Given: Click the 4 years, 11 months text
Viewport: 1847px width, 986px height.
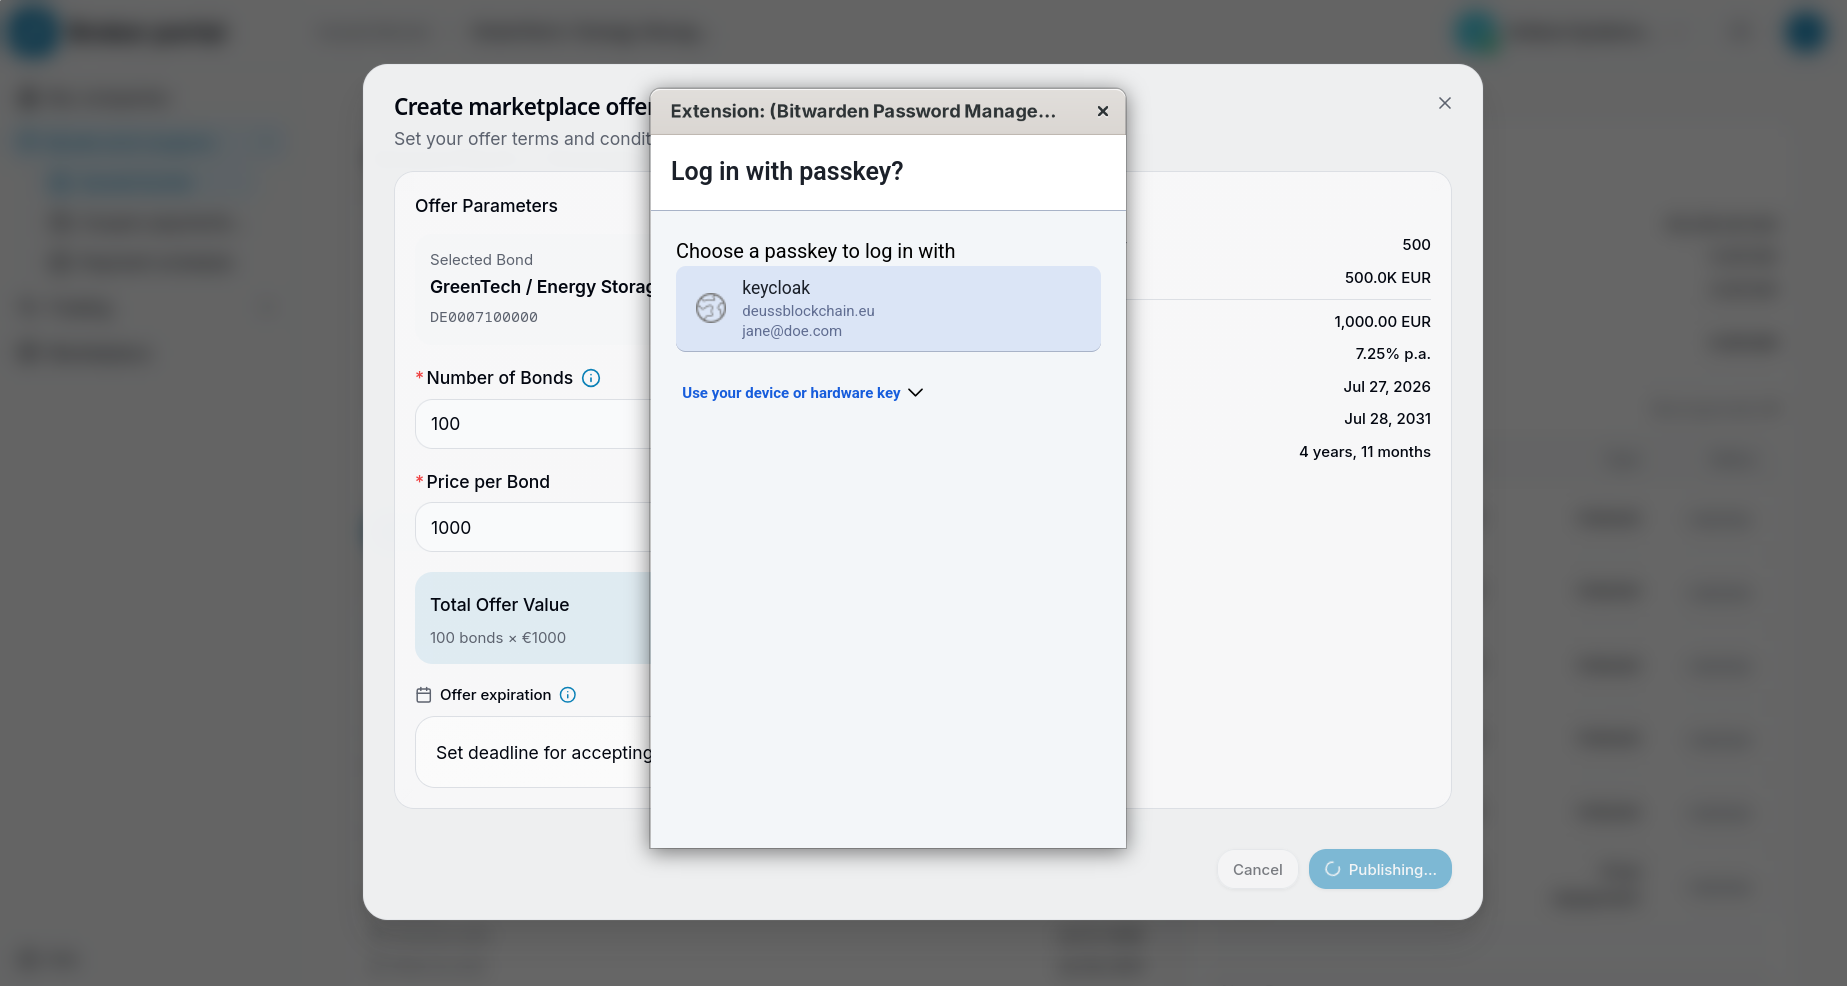Looking at the screenshot, I should 1365,452.
